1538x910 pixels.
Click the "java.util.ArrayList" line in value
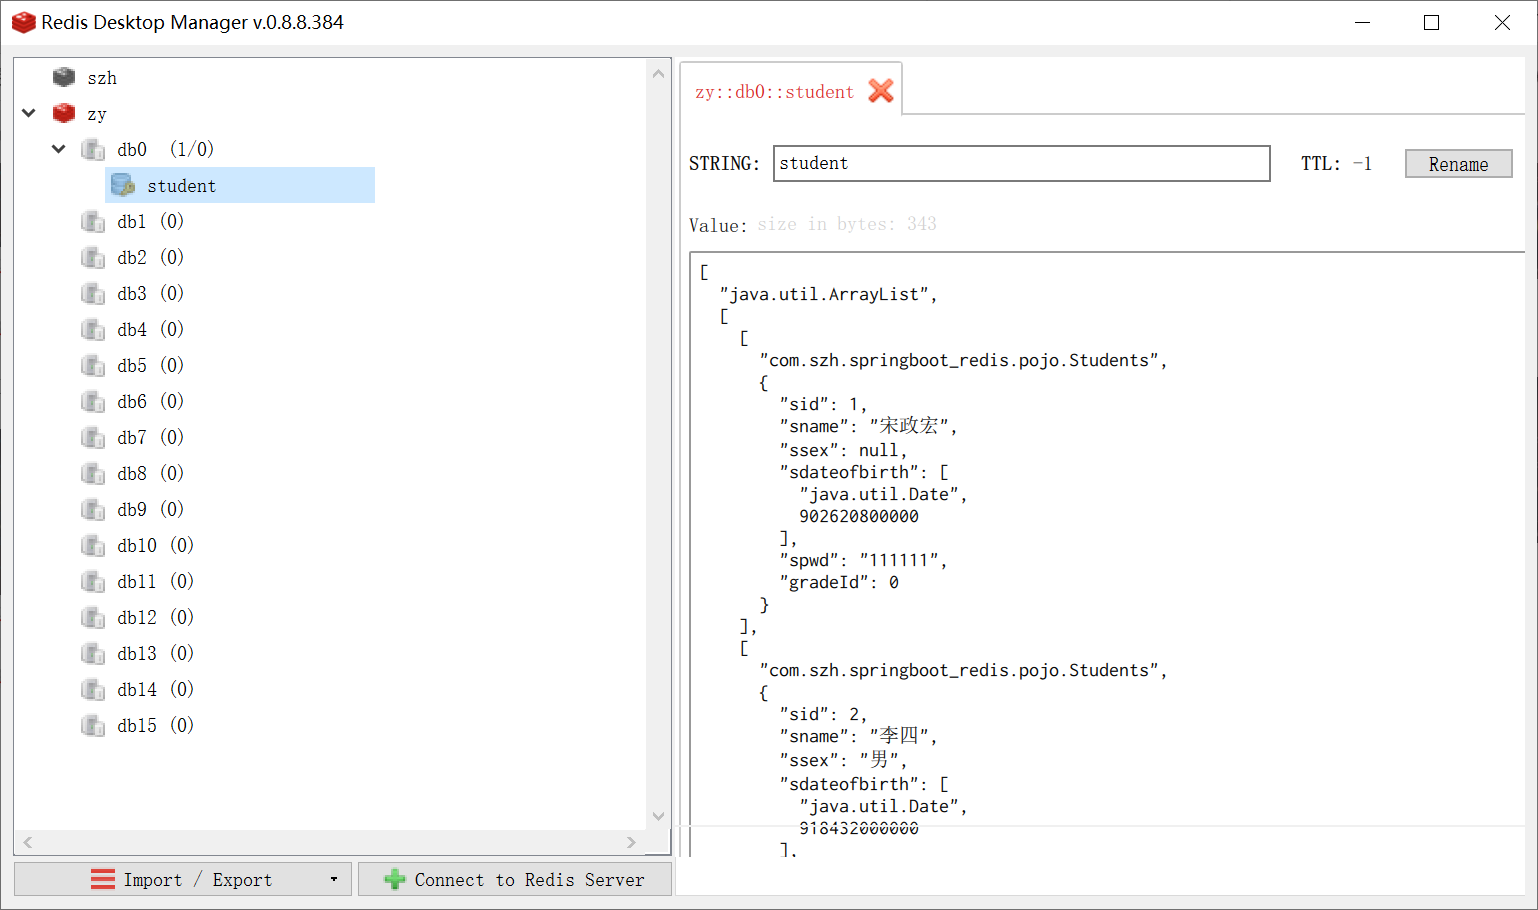tap(828, 294)
